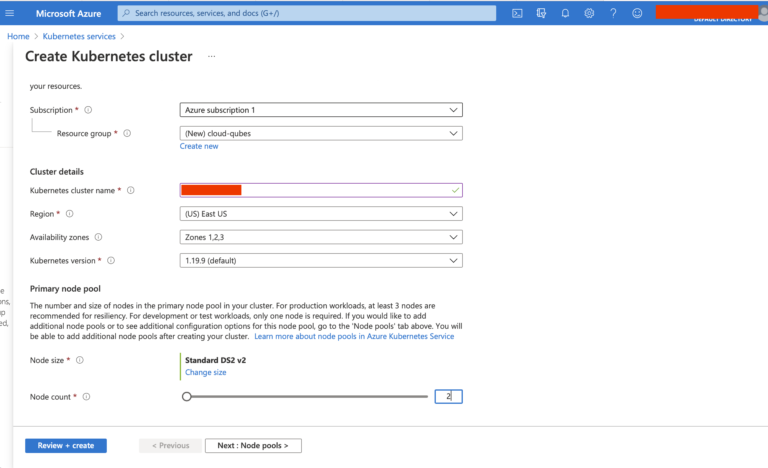This screenshot has width=768, height=468.
Task: Show the notifications bell panel
Action: [565, 13]
